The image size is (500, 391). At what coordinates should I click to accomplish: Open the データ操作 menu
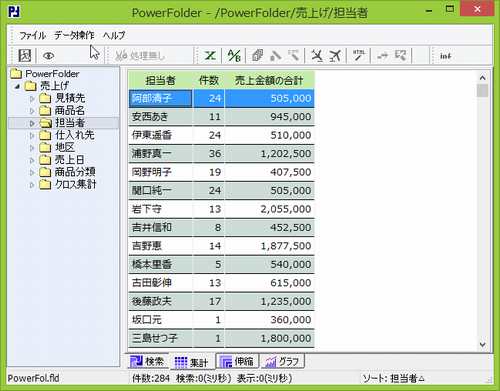click(x=74, y=35)
